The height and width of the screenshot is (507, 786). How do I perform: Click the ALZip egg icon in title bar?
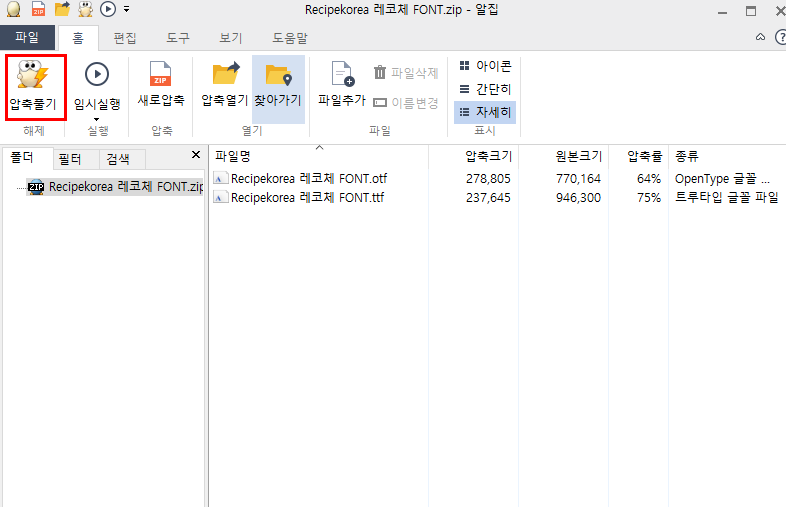click(x=14, y=9)
